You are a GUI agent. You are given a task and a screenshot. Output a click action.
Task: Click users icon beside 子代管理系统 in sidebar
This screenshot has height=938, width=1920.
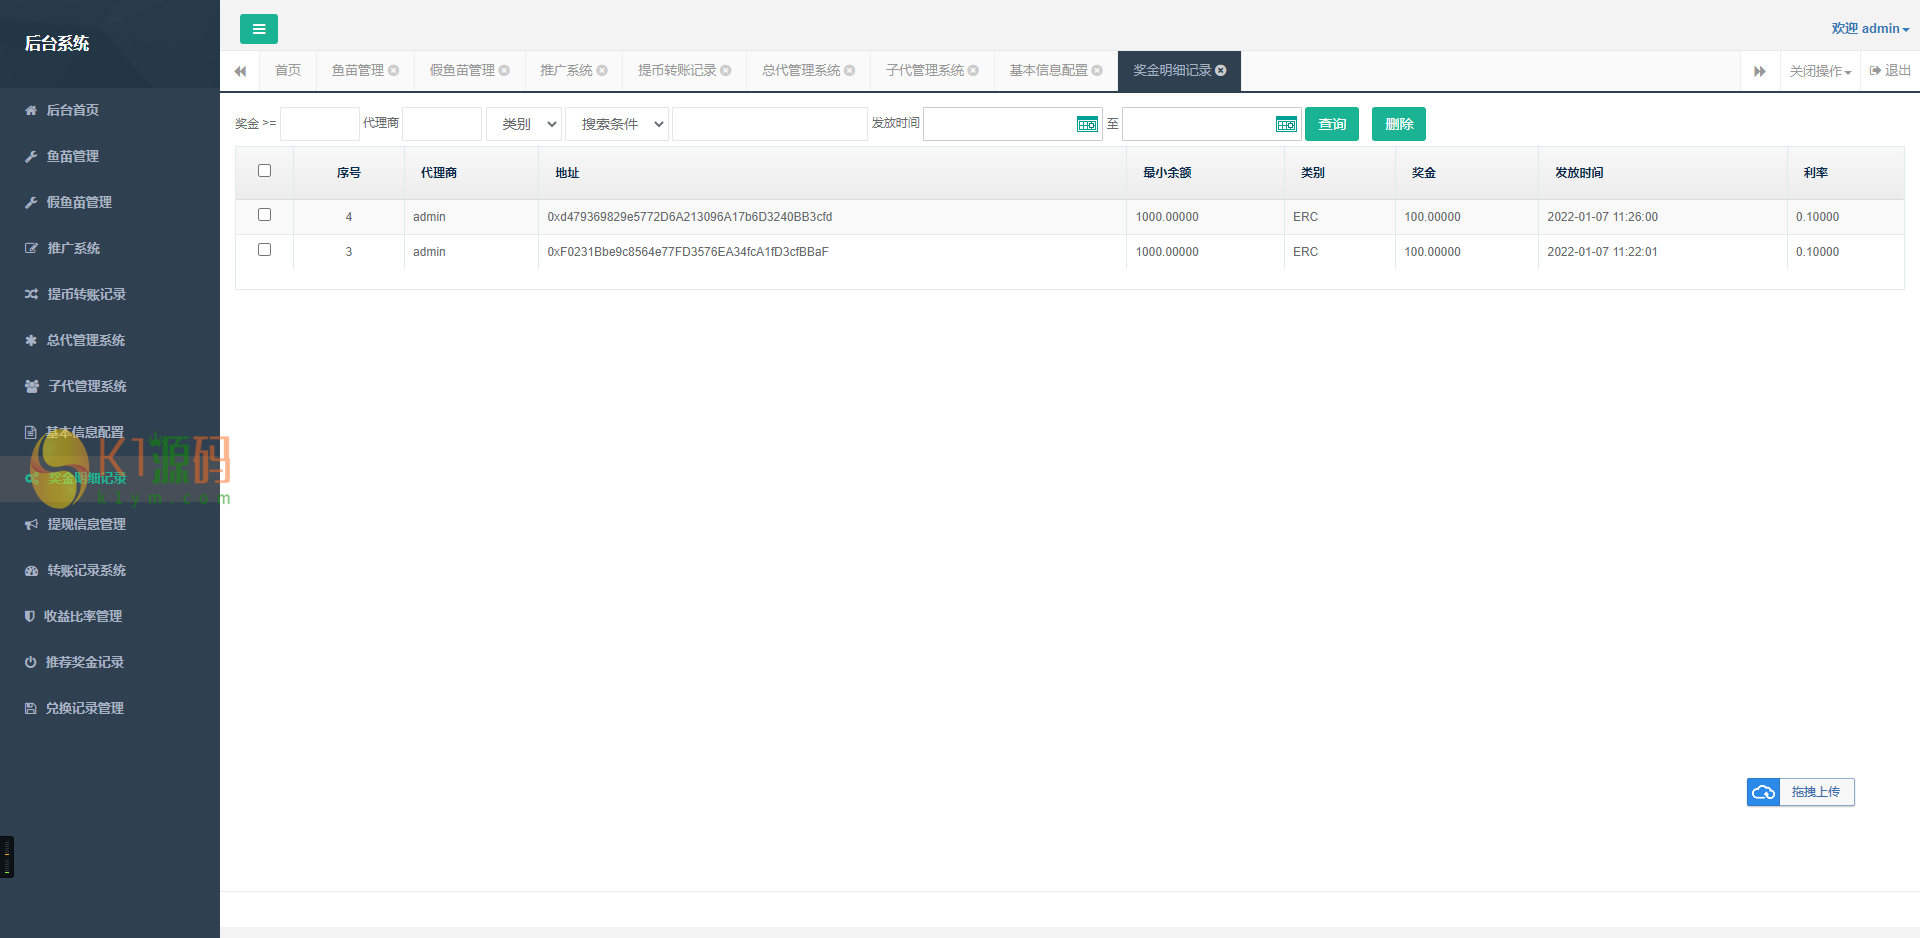click(x=32, y=386)
